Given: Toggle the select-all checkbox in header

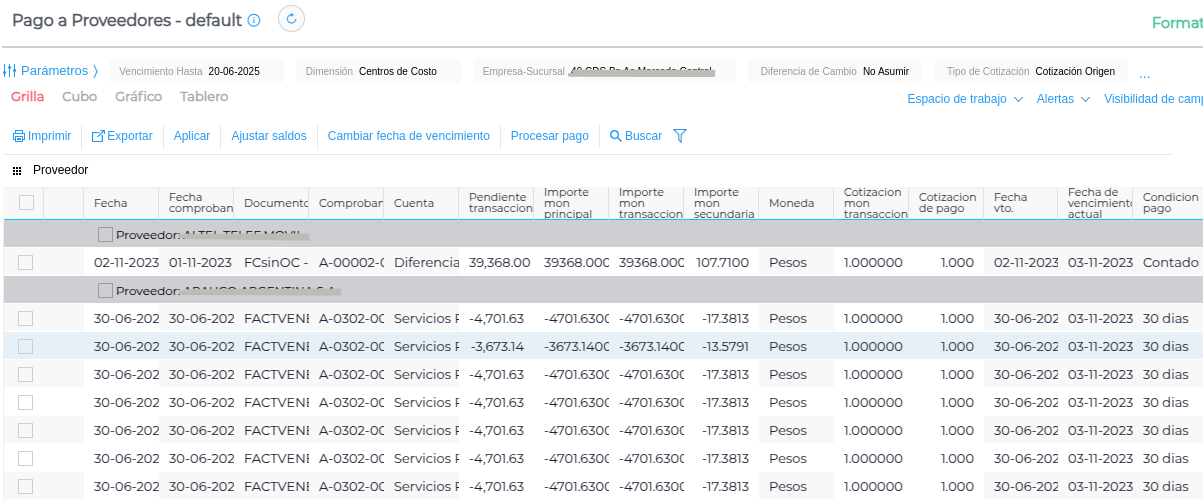Looking at the screenshot, I should (x=26, y=202).
